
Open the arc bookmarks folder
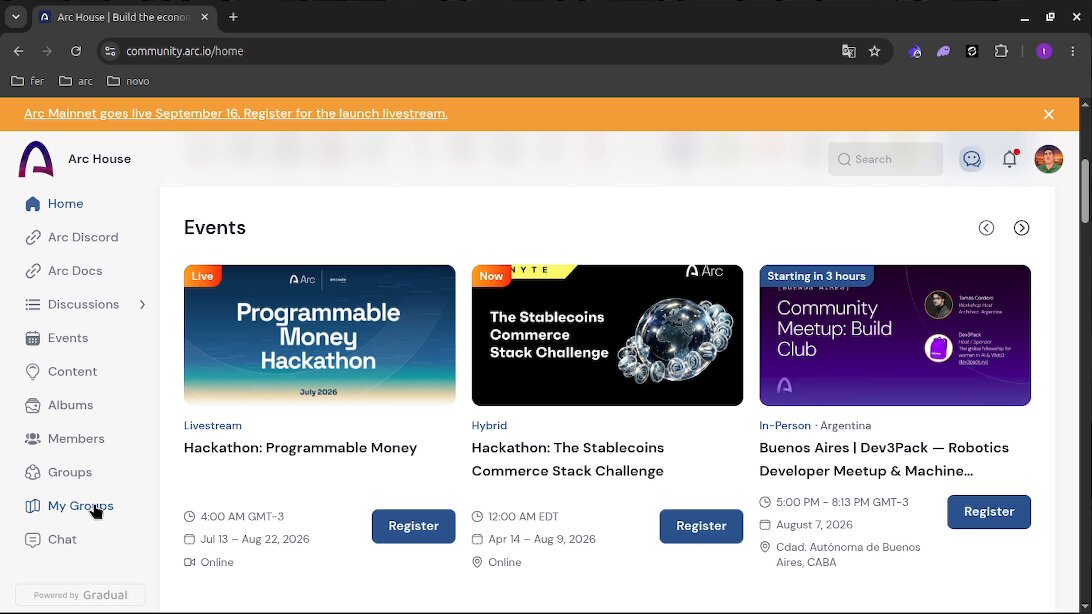click(76, 81)
